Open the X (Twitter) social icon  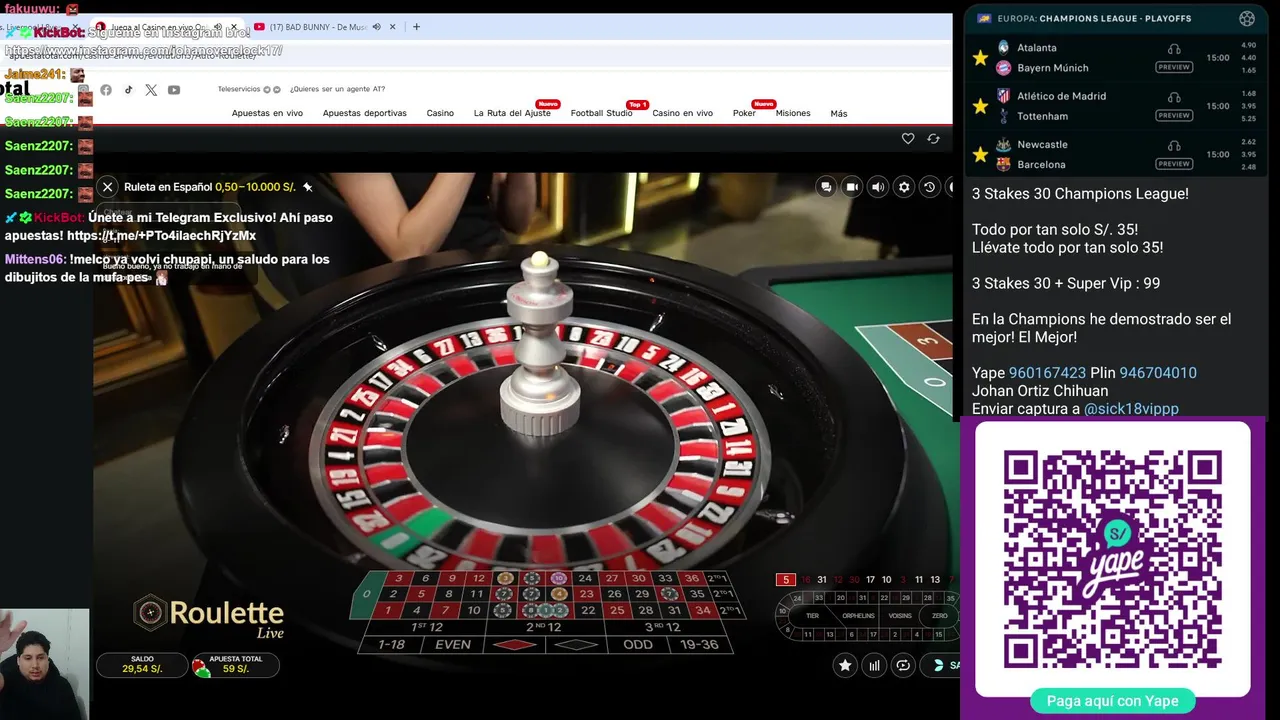(151, 90)
